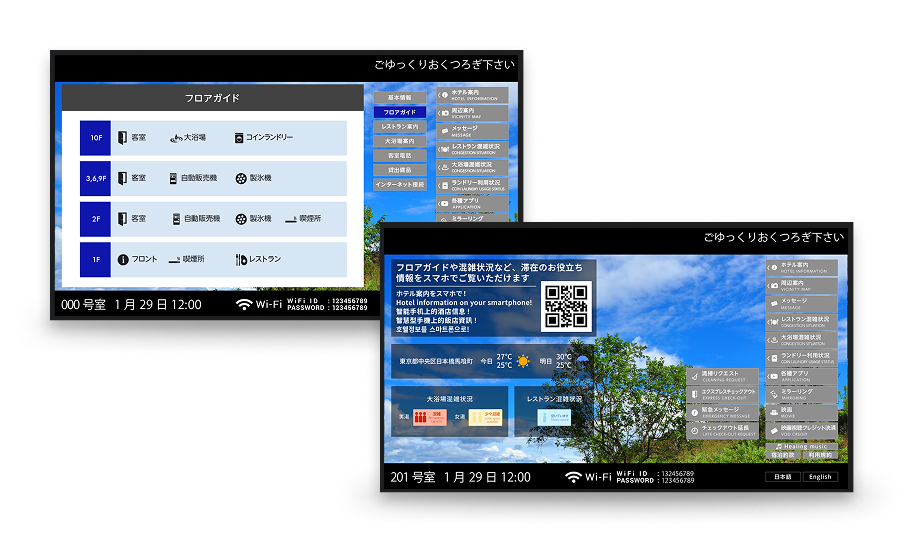Open the レストラン案内 submenu item
The height and width of the screenshot is (560, 912).
coord(400,127)
